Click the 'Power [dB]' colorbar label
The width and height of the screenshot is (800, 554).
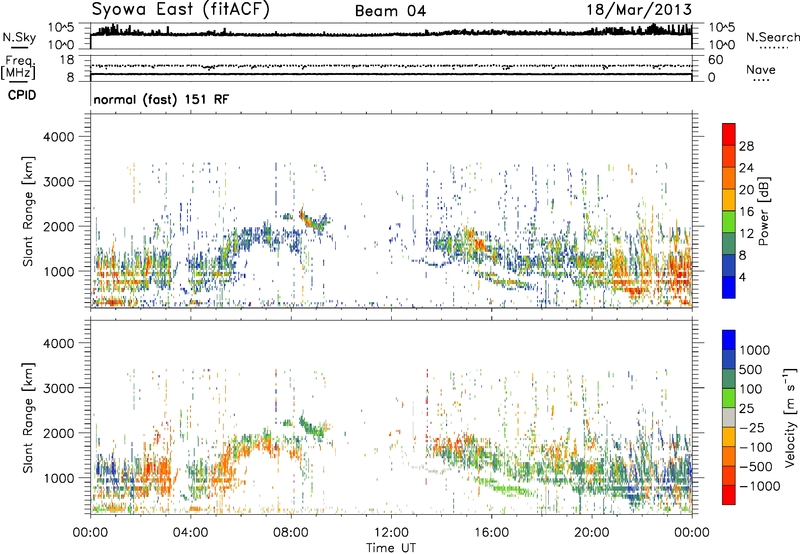pyautogui.click(x=763, y=211)
